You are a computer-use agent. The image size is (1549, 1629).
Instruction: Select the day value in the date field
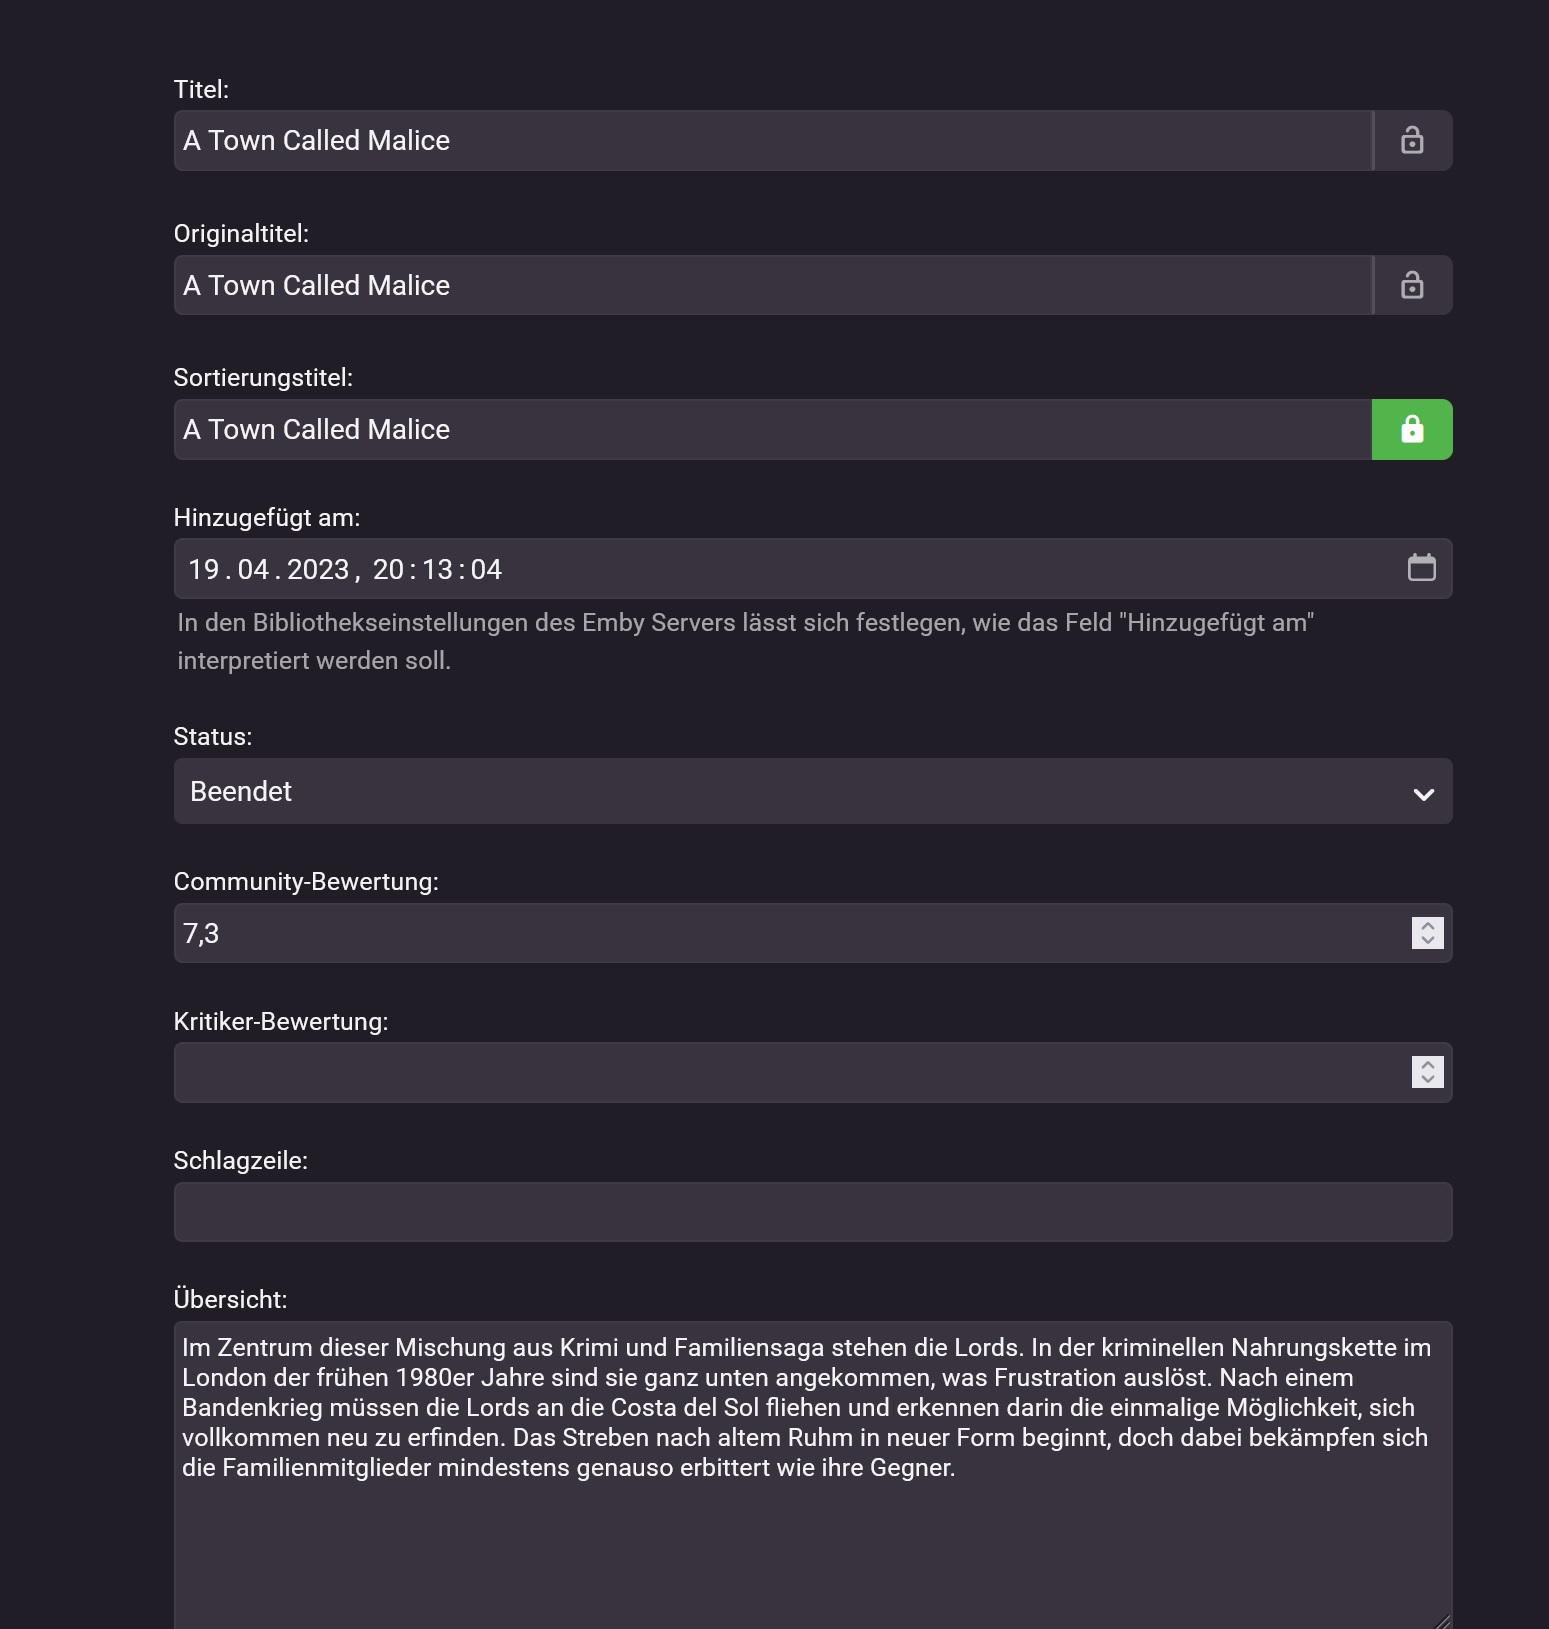[204, 569]
